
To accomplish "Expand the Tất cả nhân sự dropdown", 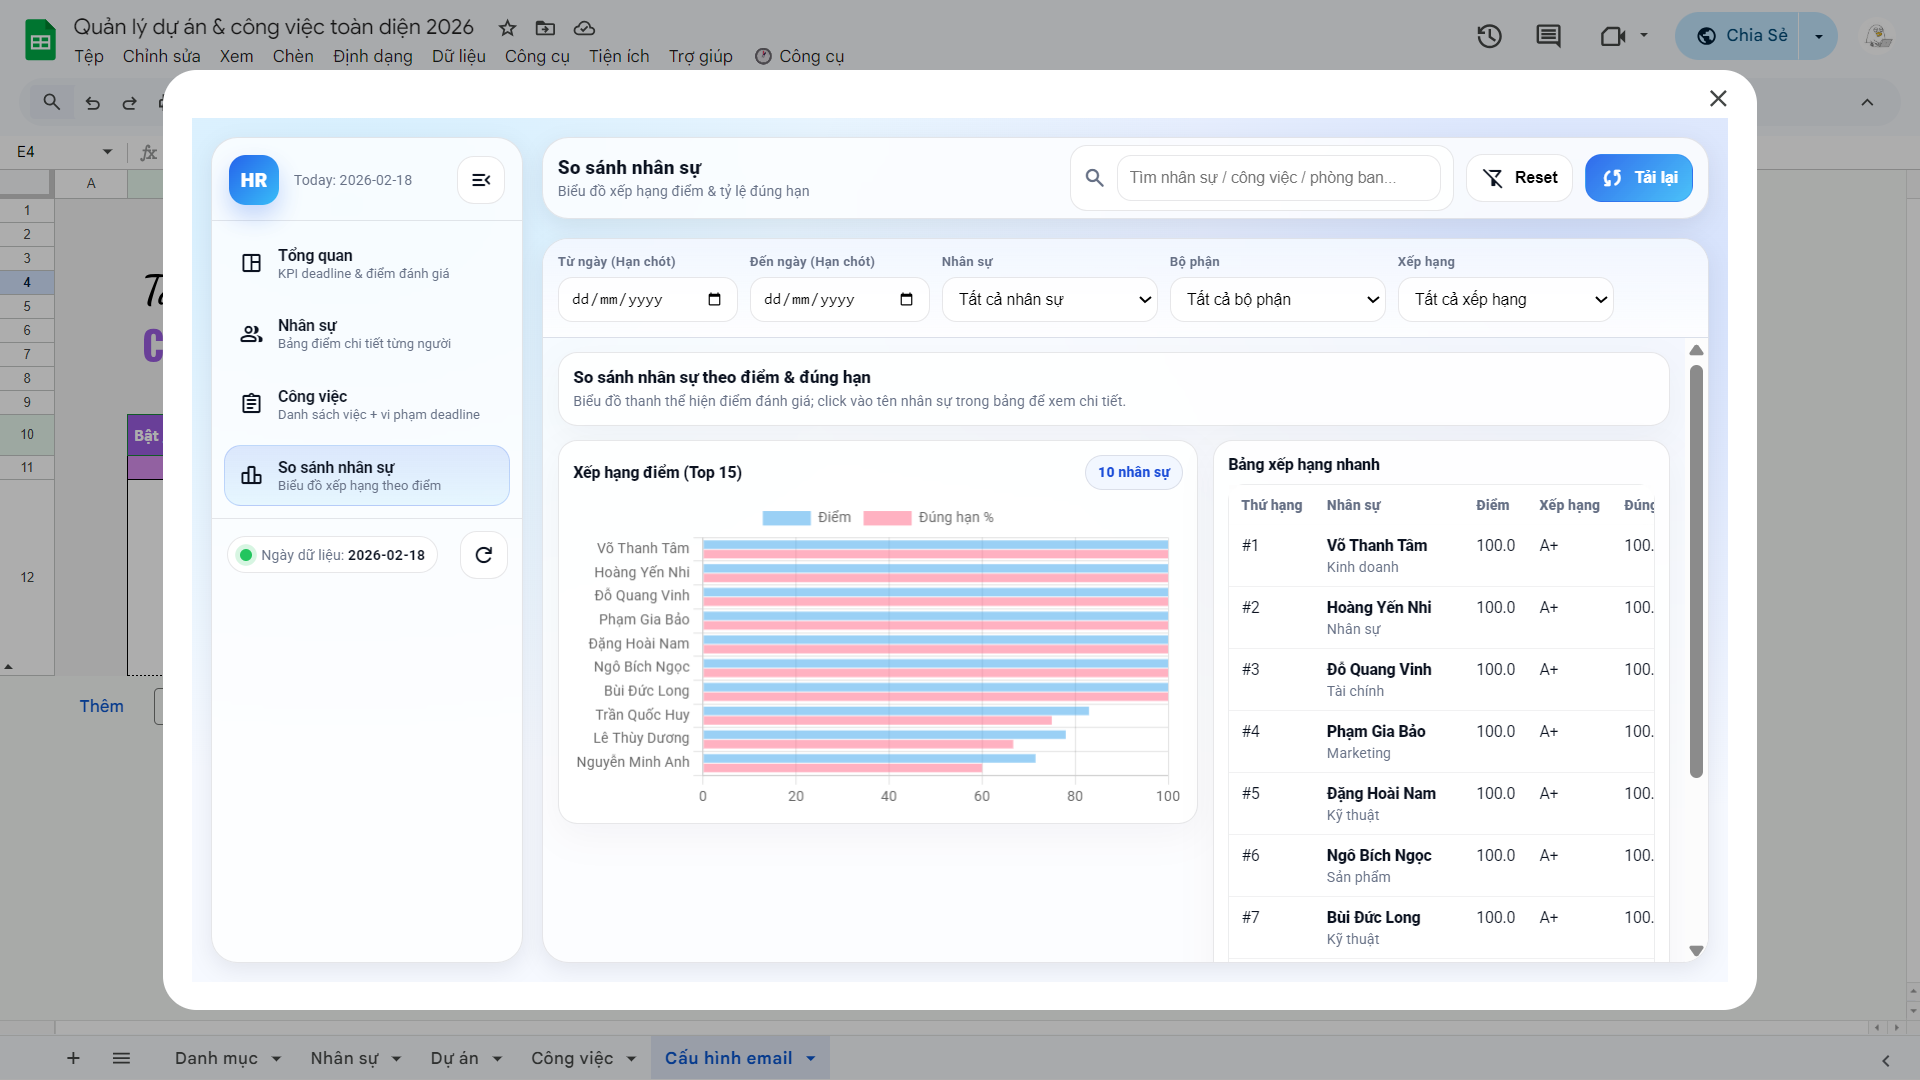I will [1049, 300].
